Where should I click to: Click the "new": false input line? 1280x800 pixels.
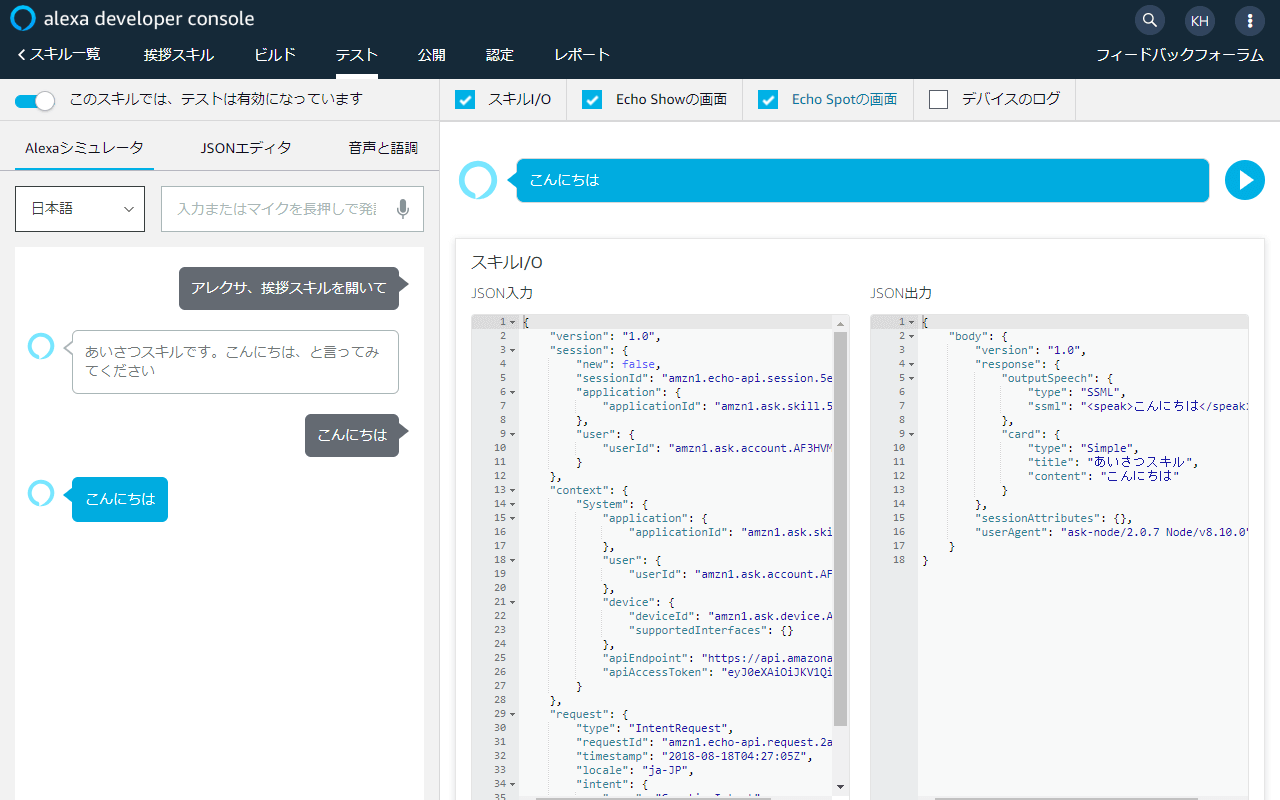coord(619,364)
